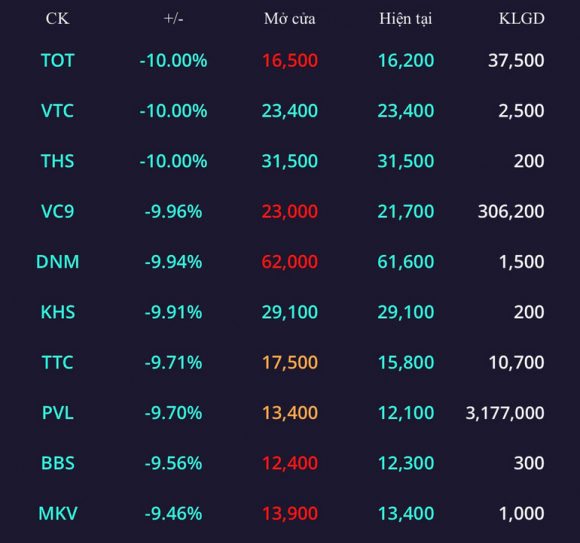
Task: Open the TOT stock symbol
Action: coord(58,60)
